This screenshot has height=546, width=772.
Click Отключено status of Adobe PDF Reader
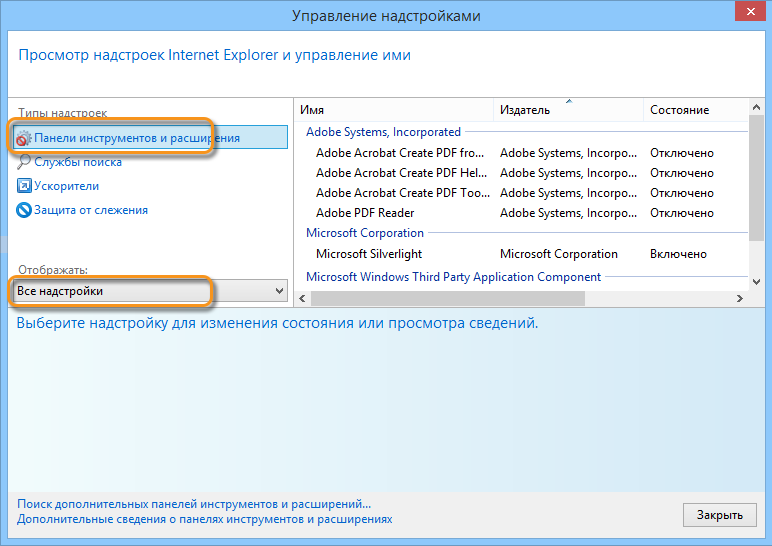[681, 213]
